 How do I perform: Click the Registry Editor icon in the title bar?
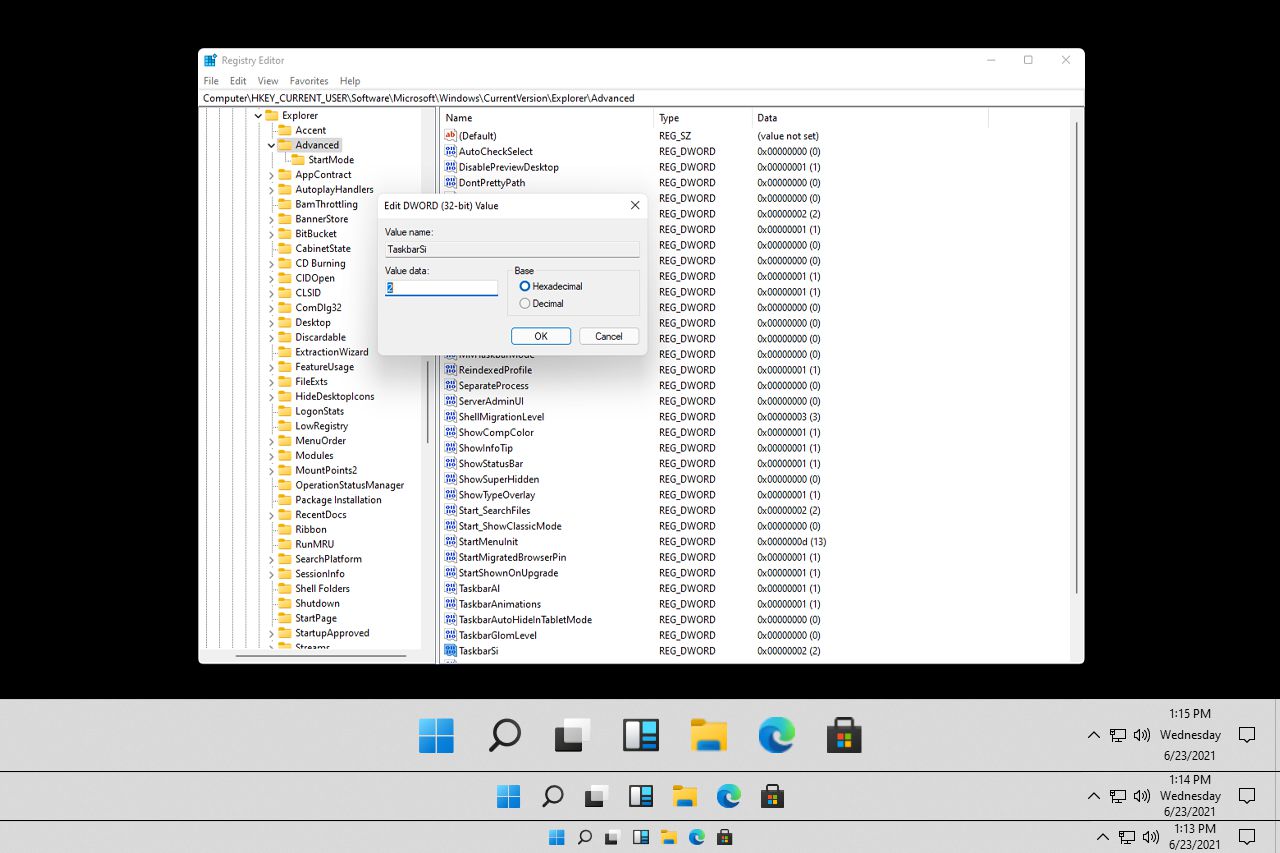[209, 59]
